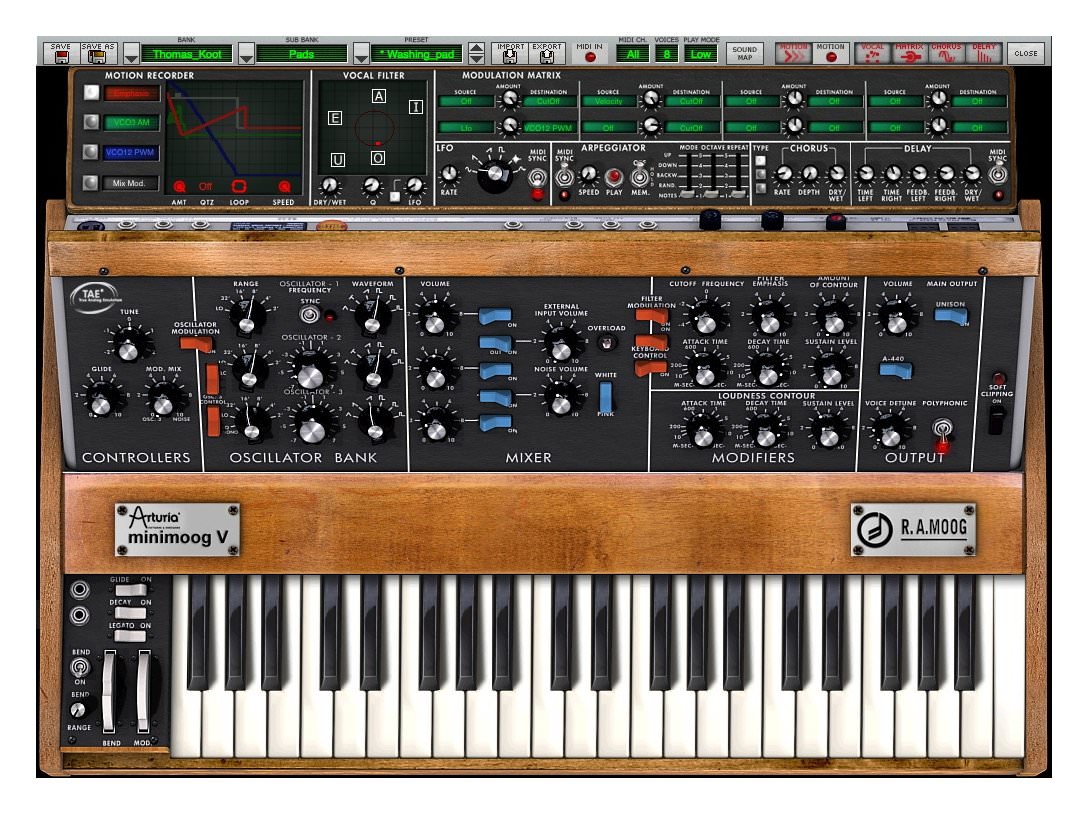This screenshot has height=814, width=1088.
Task: Click the vowel A in Vocal Filter
Action: click(378, 96)
